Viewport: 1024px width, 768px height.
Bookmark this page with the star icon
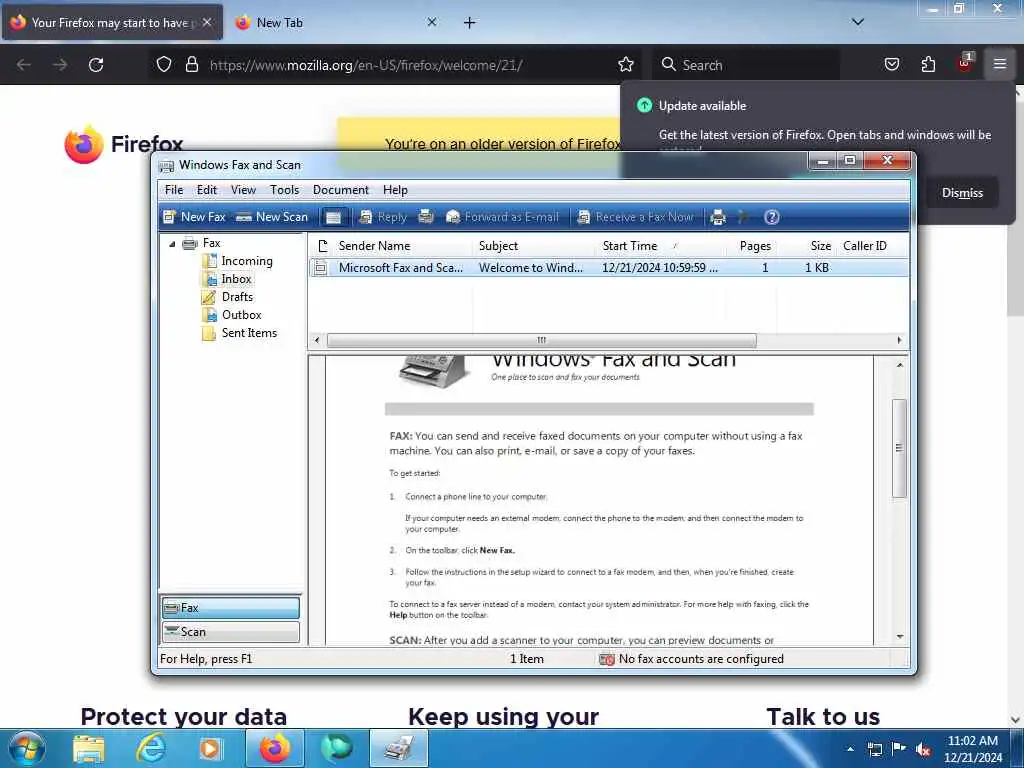point(626,65)
